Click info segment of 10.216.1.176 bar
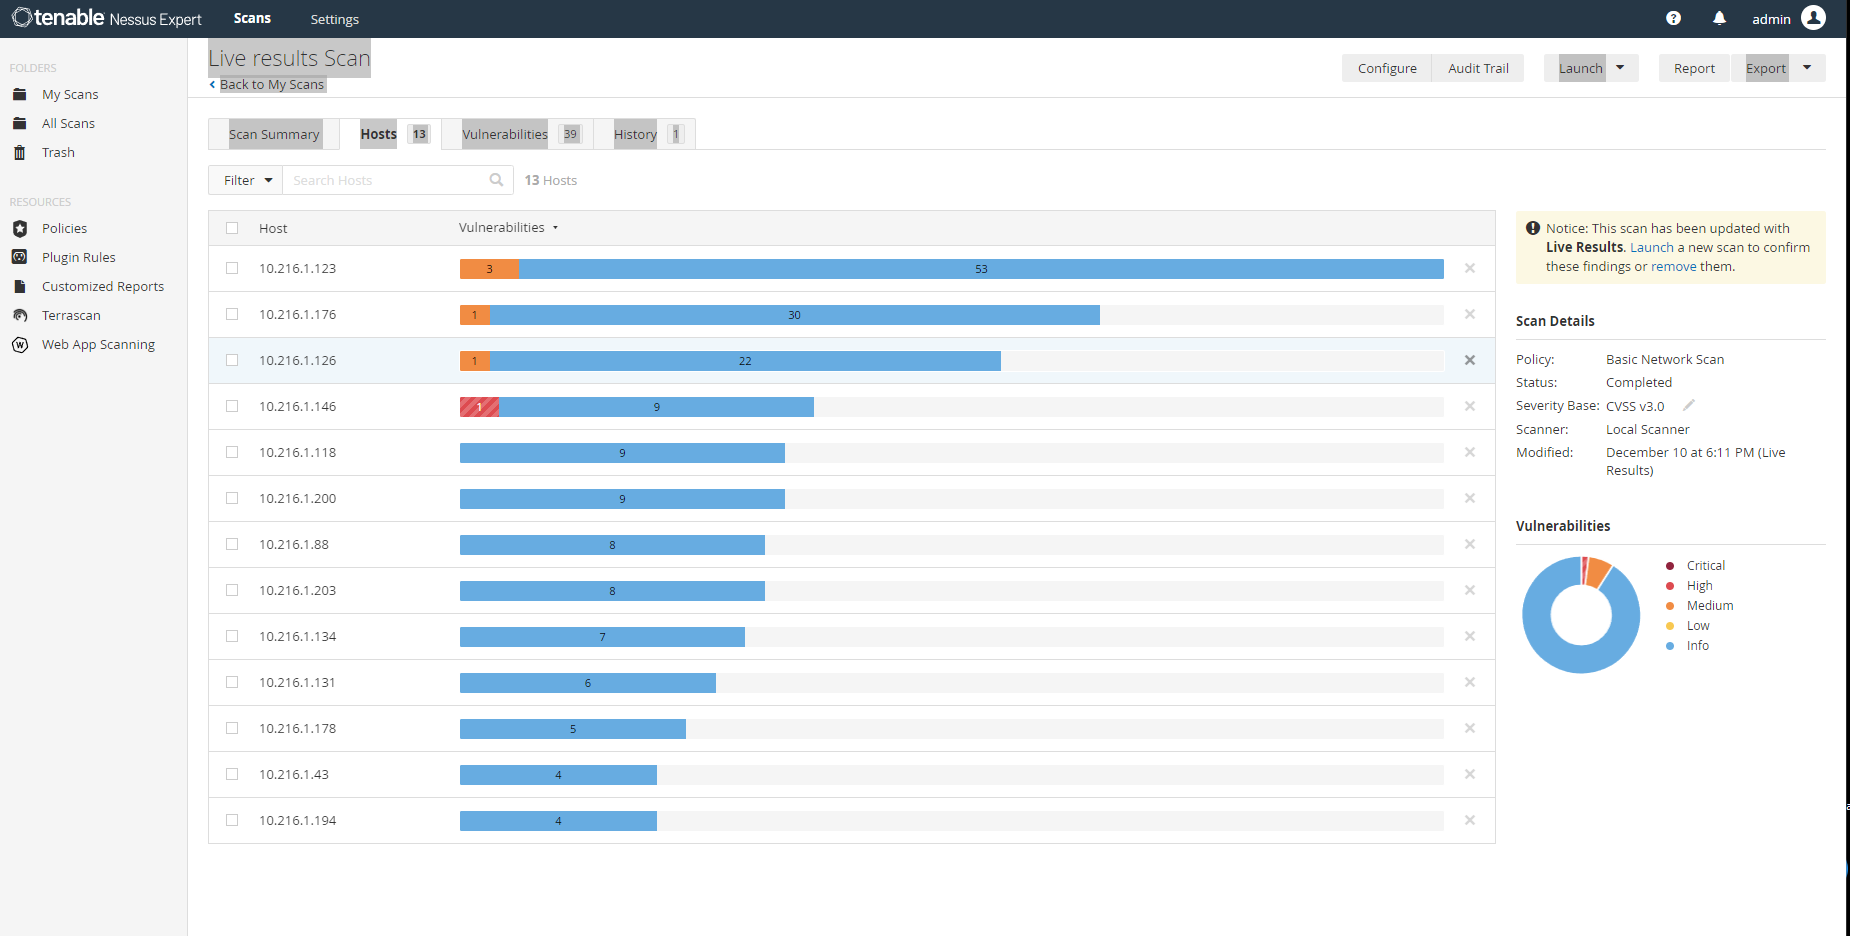1850x936 pixels. pyautogui.click(x=794, y=315)
